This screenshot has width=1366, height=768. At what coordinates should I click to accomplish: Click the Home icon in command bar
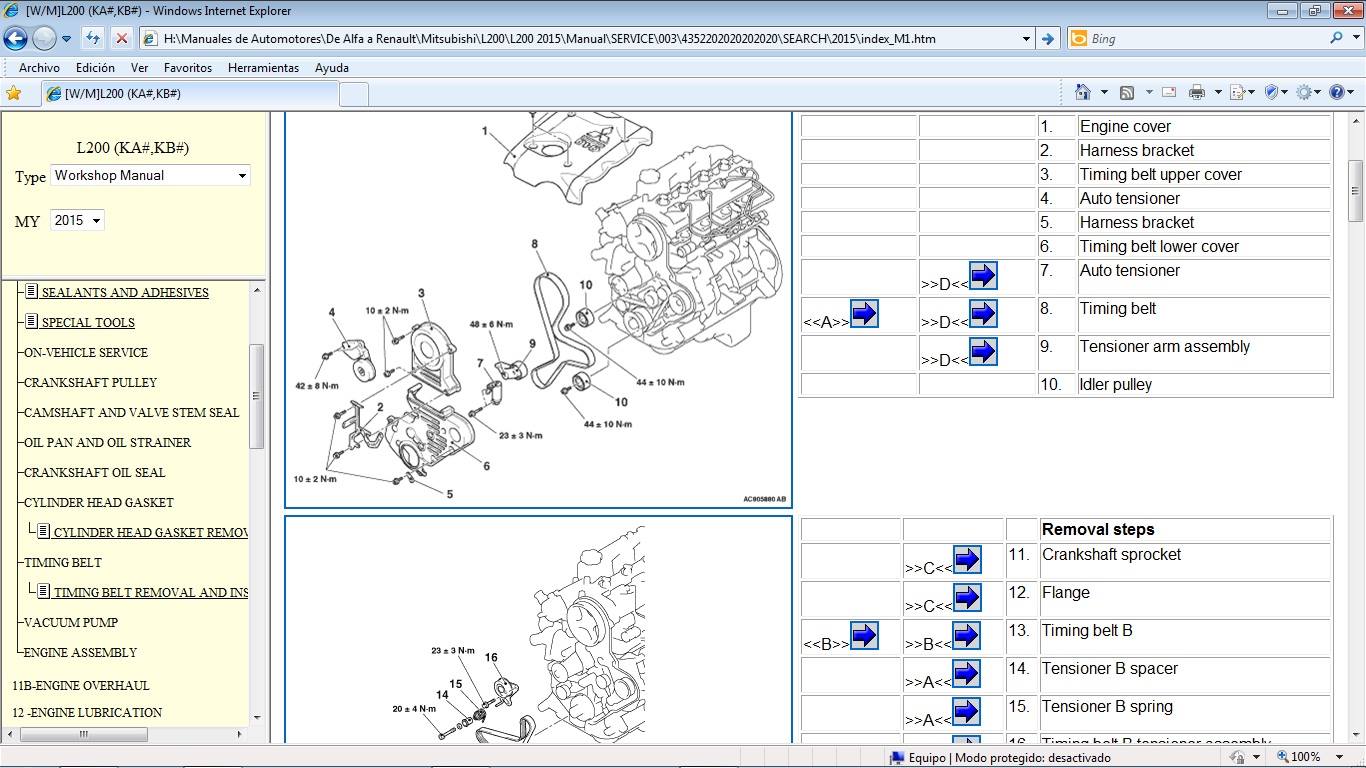pyautogui.click(x=1082, y=92)
